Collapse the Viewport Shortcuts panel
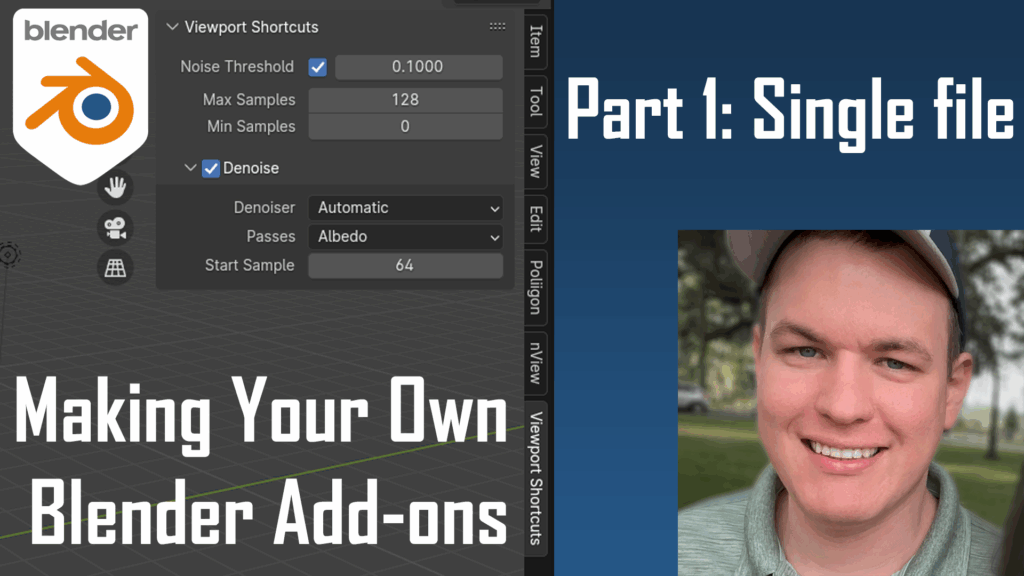 (172, 27)
